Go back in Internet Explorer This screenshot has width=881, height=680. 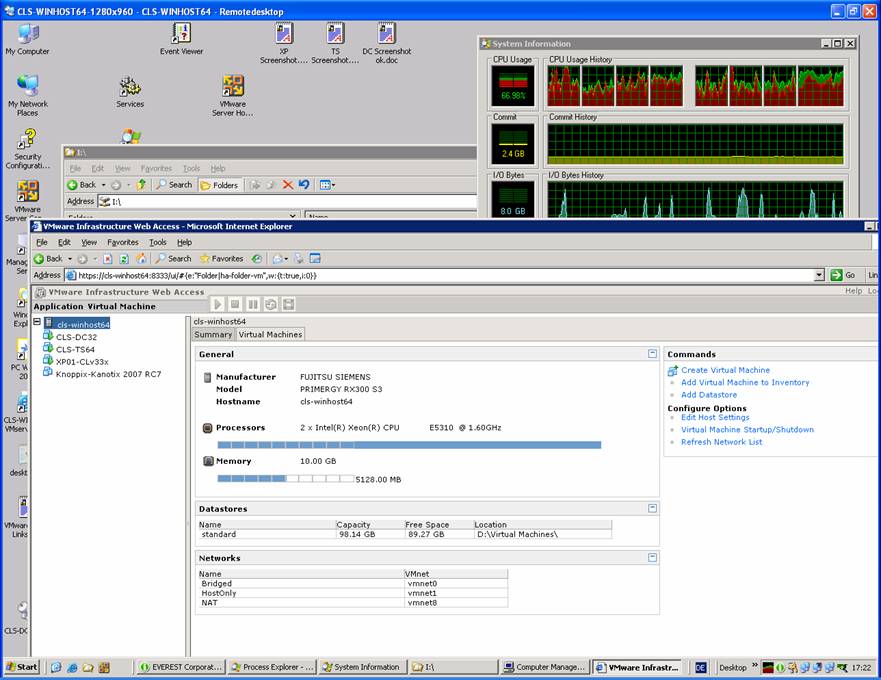pos(48,259)
